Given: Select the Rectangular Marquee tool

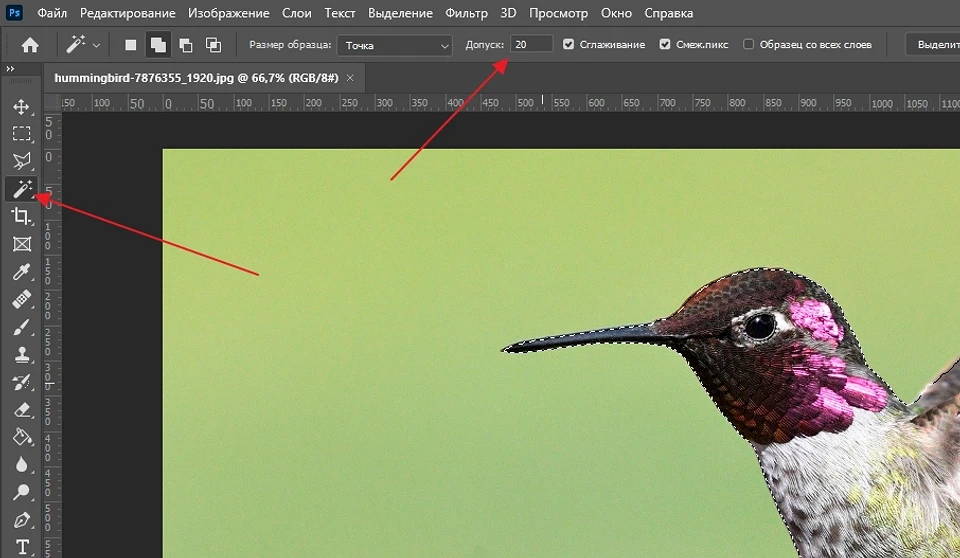Looking at the screenshot, I should coord(21,134).
